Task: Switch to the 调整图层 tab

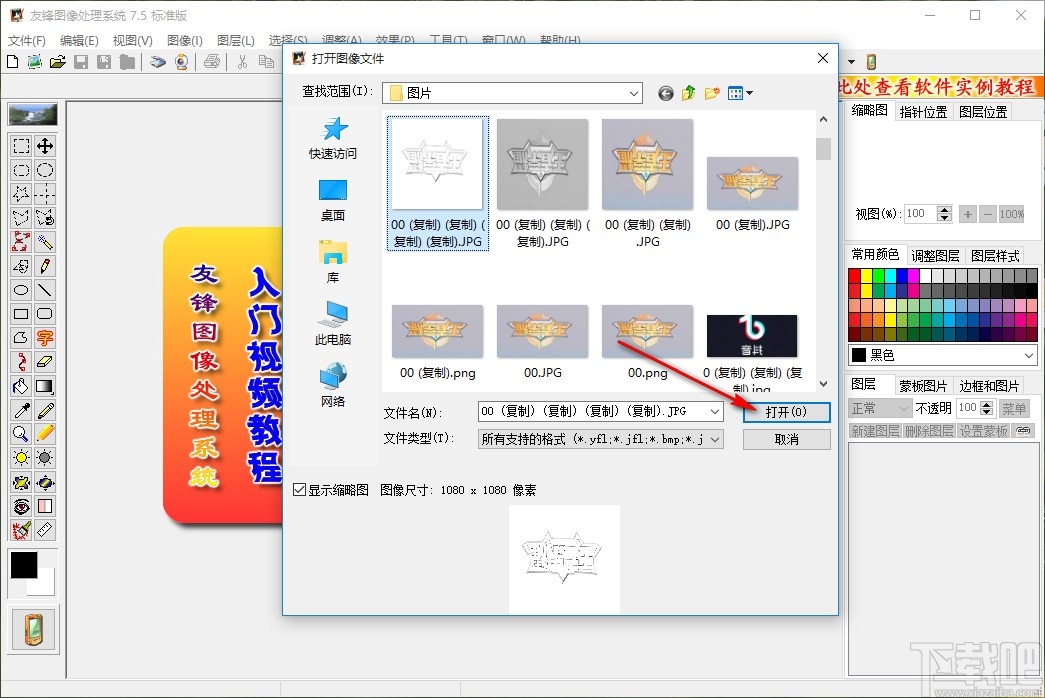Action: [x=935, y=256]
